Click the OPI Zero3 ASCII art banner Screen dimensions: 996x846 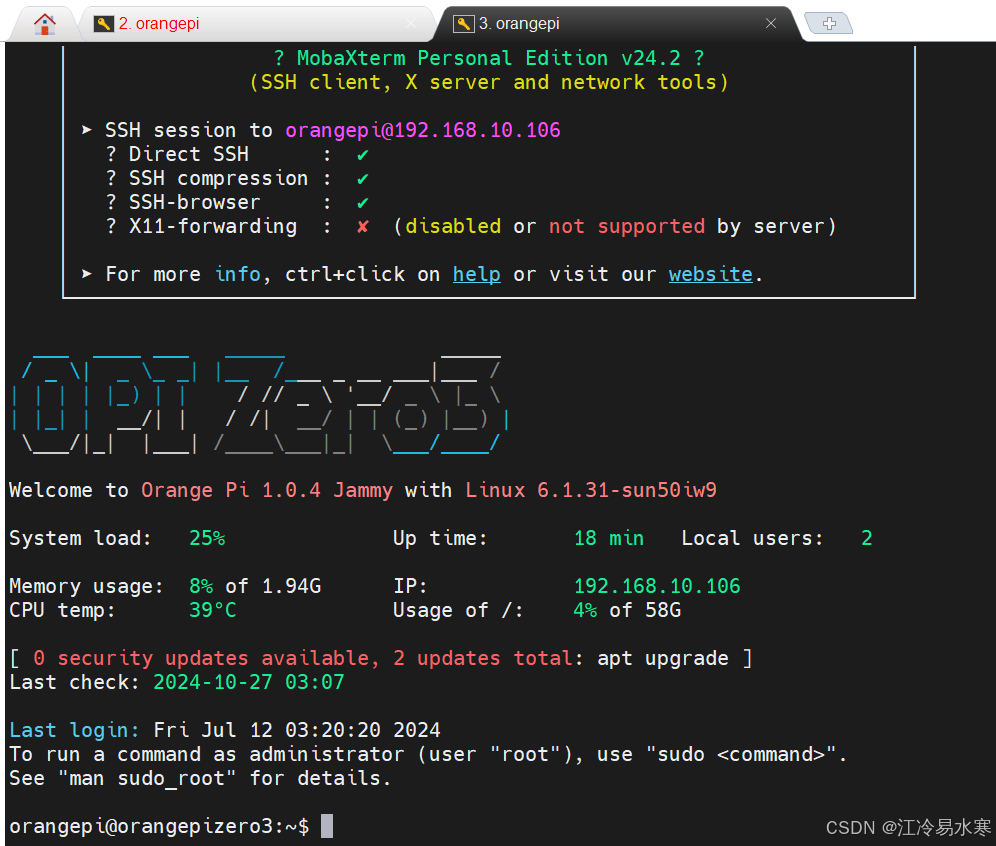coord(260,403)
